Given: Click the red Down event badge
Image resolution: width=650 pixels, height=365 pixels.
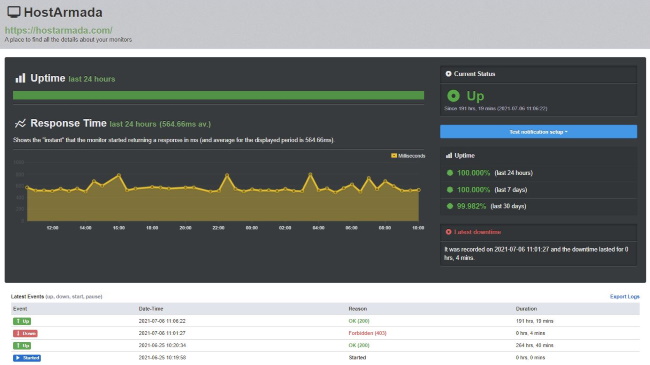Looking at the screenshot, I should coord(25,333).
